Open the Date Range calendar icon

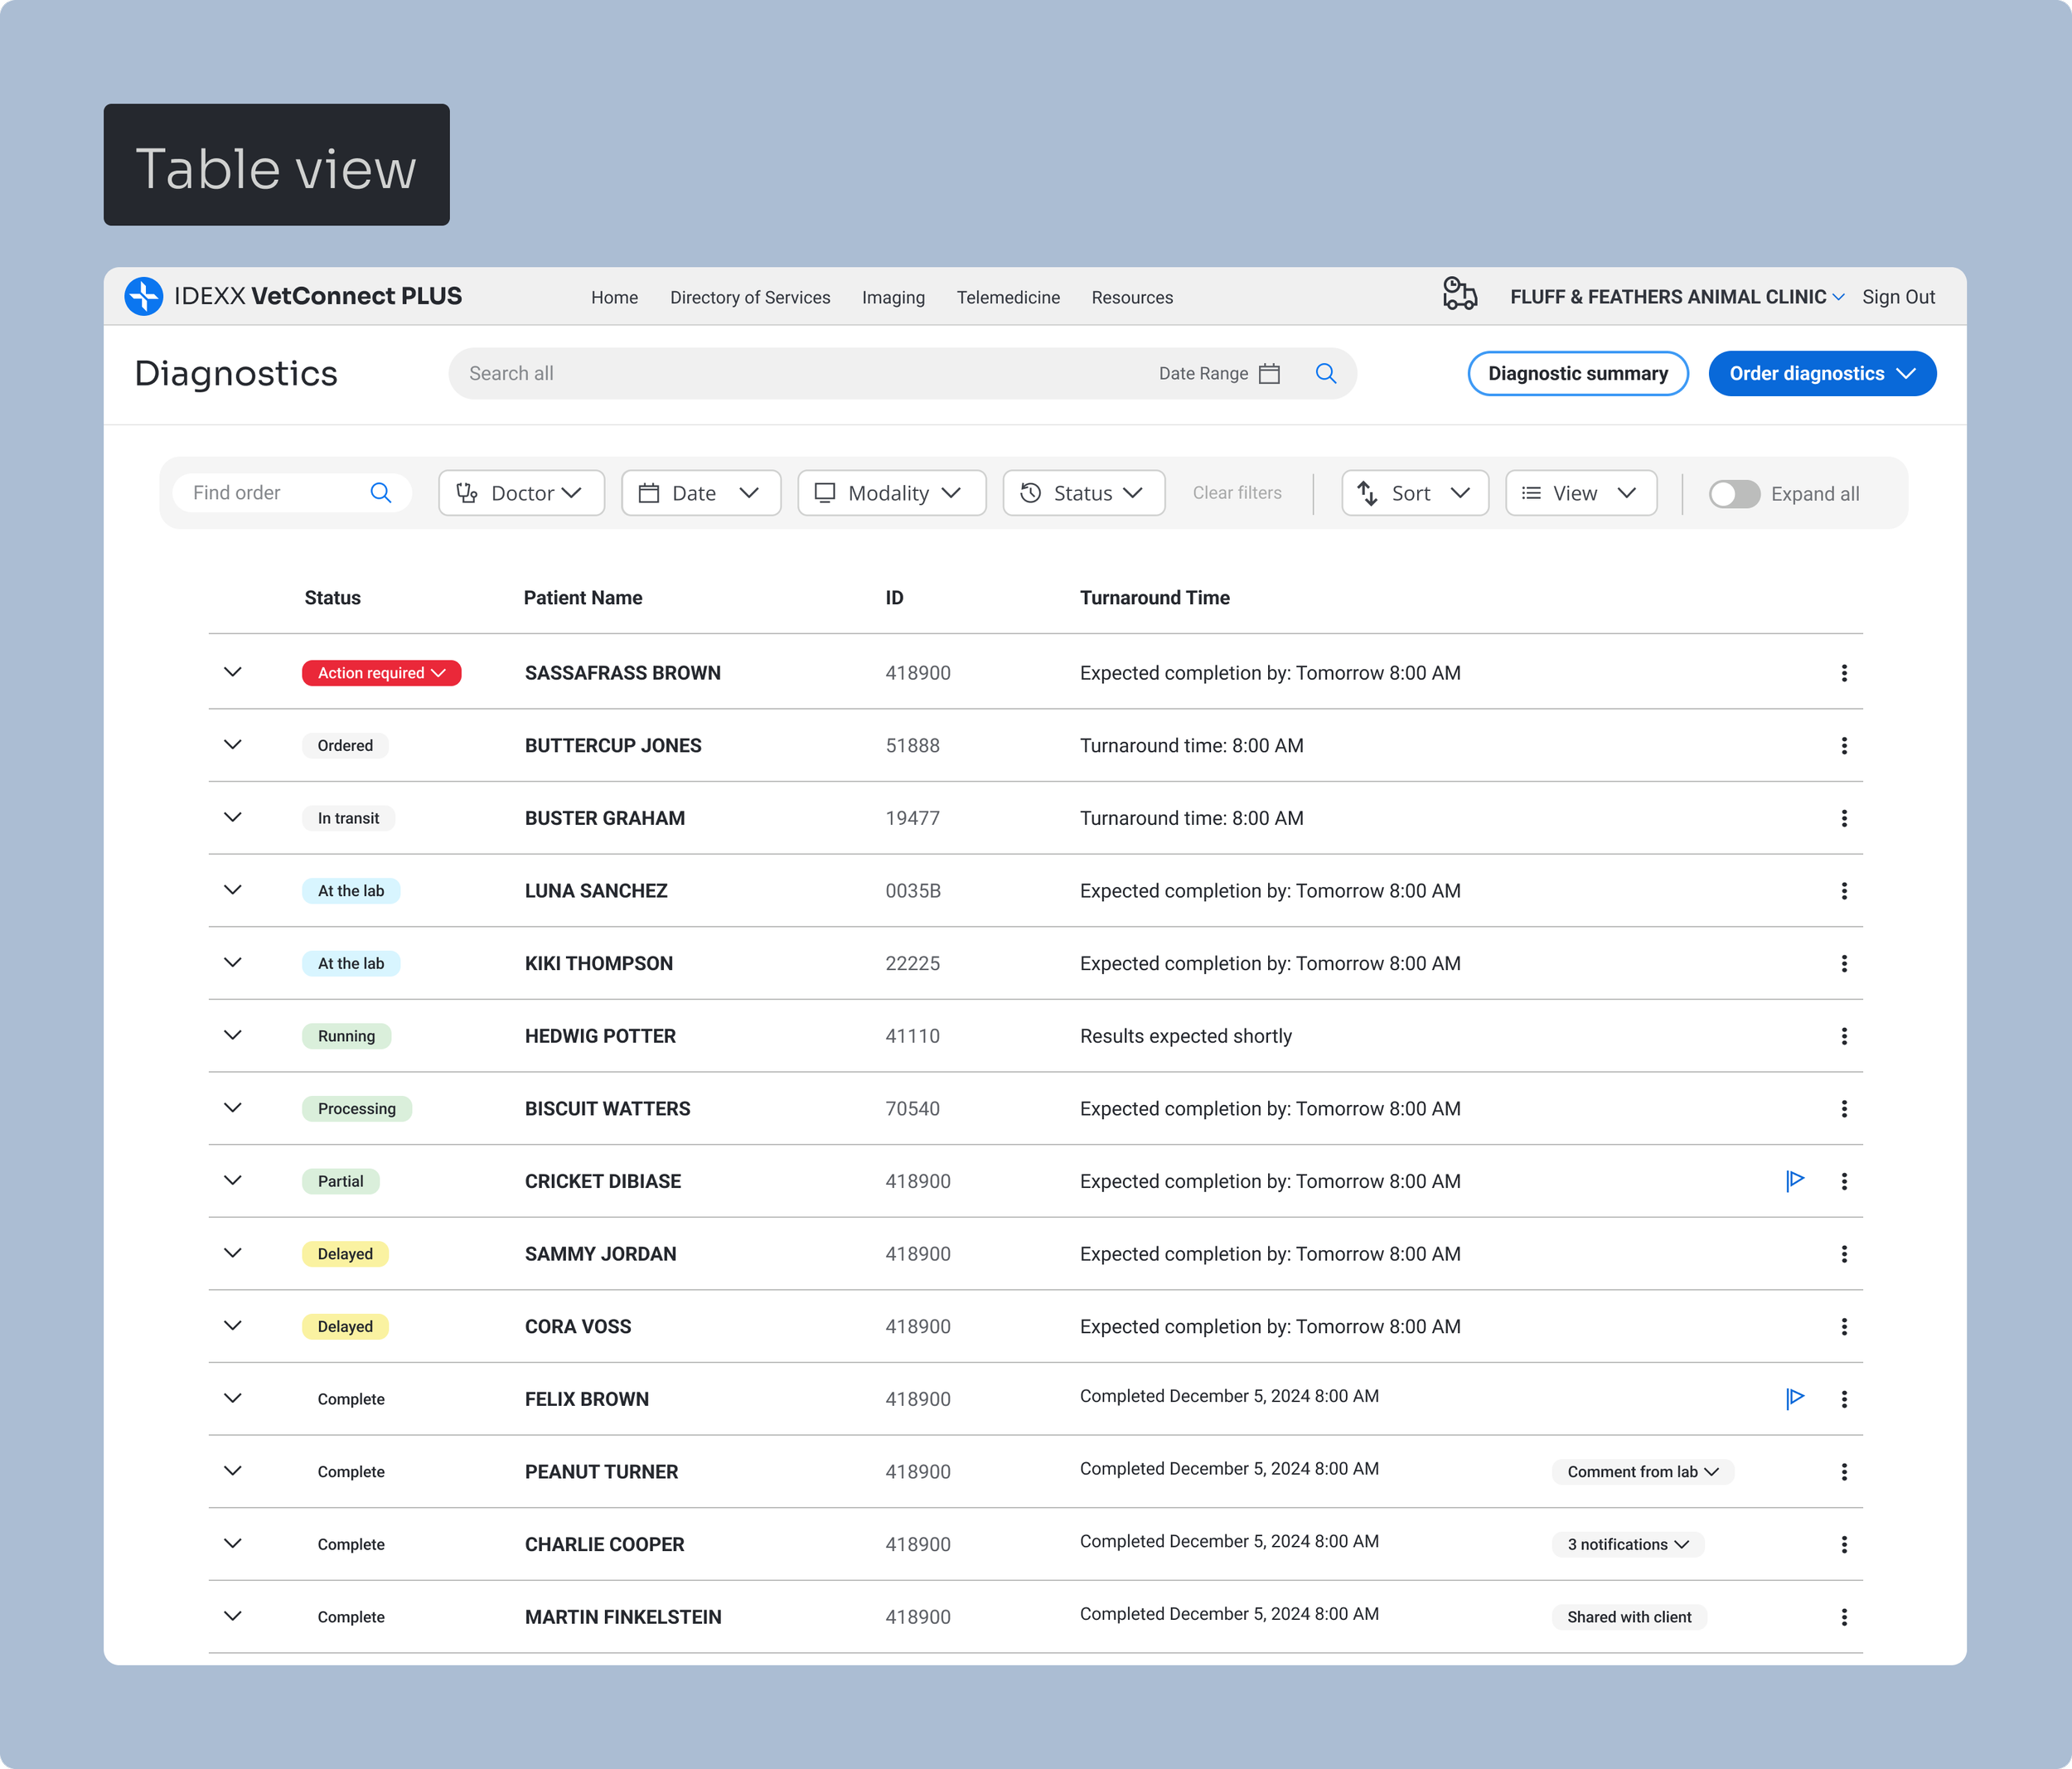tap(1269, 373)
